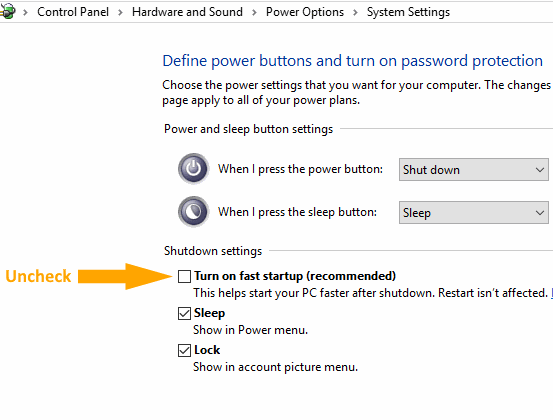Expand breadcrumb chevron after Power Options
Viewport: 553px width, 420px height.
355,12
